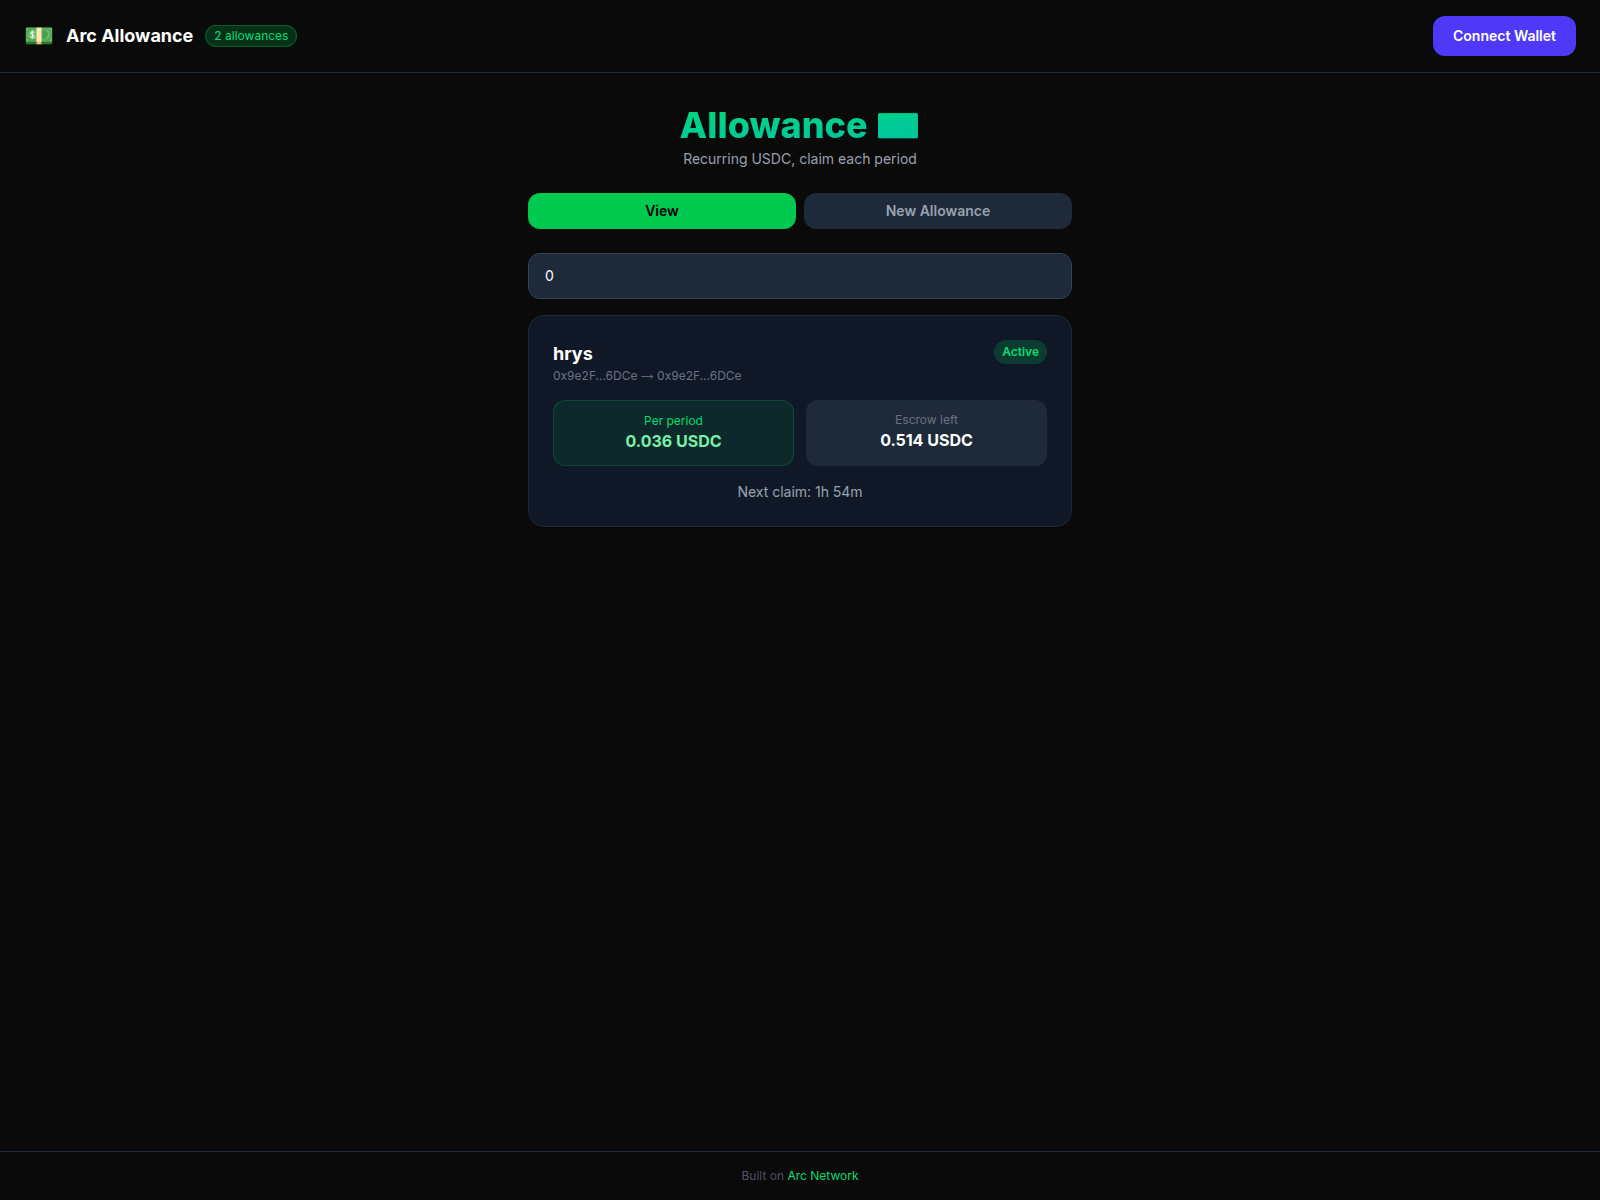
Task: Click the Recurring USDC subtitle text
Action: pyautogui.click(x=800, y=159)
